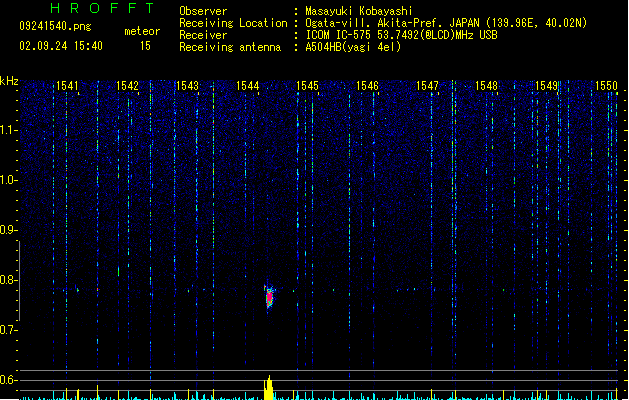Image resolution: width=629 pixels, height=400 pixels.
Task: Click the 1543 time marker
Action: coord(188,86)
